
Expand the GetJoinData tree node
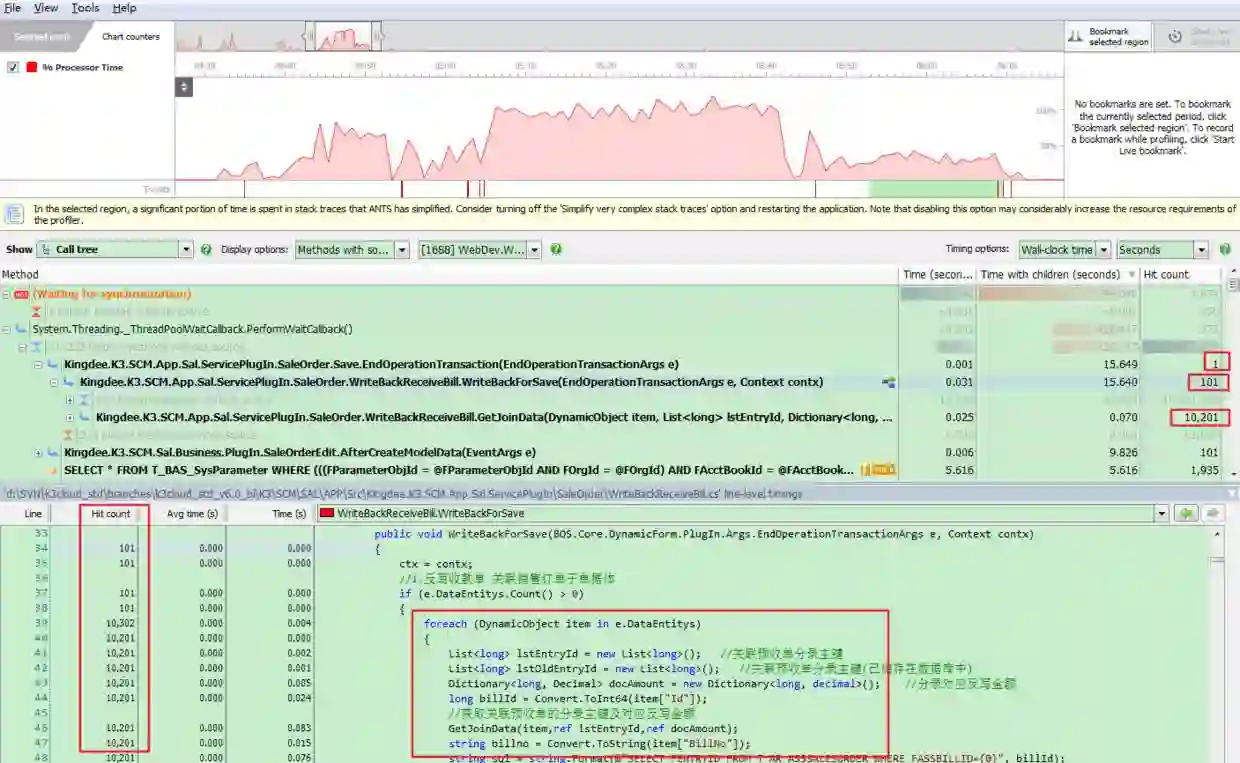(70, 417)
